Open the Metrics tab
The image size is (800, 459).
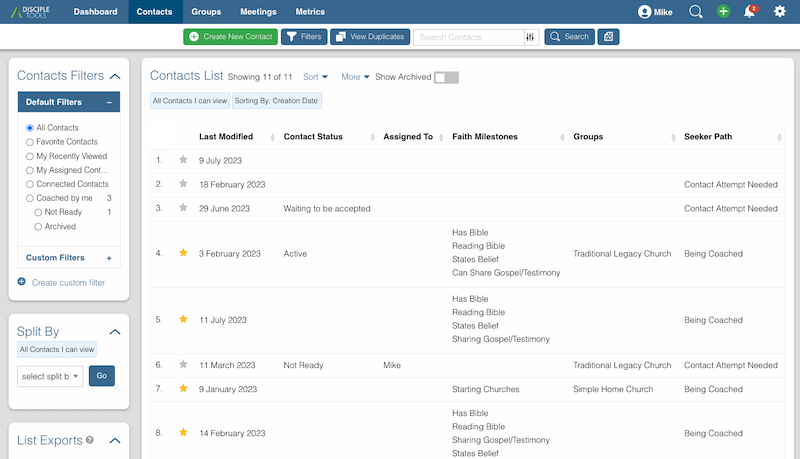pos(310,12)
